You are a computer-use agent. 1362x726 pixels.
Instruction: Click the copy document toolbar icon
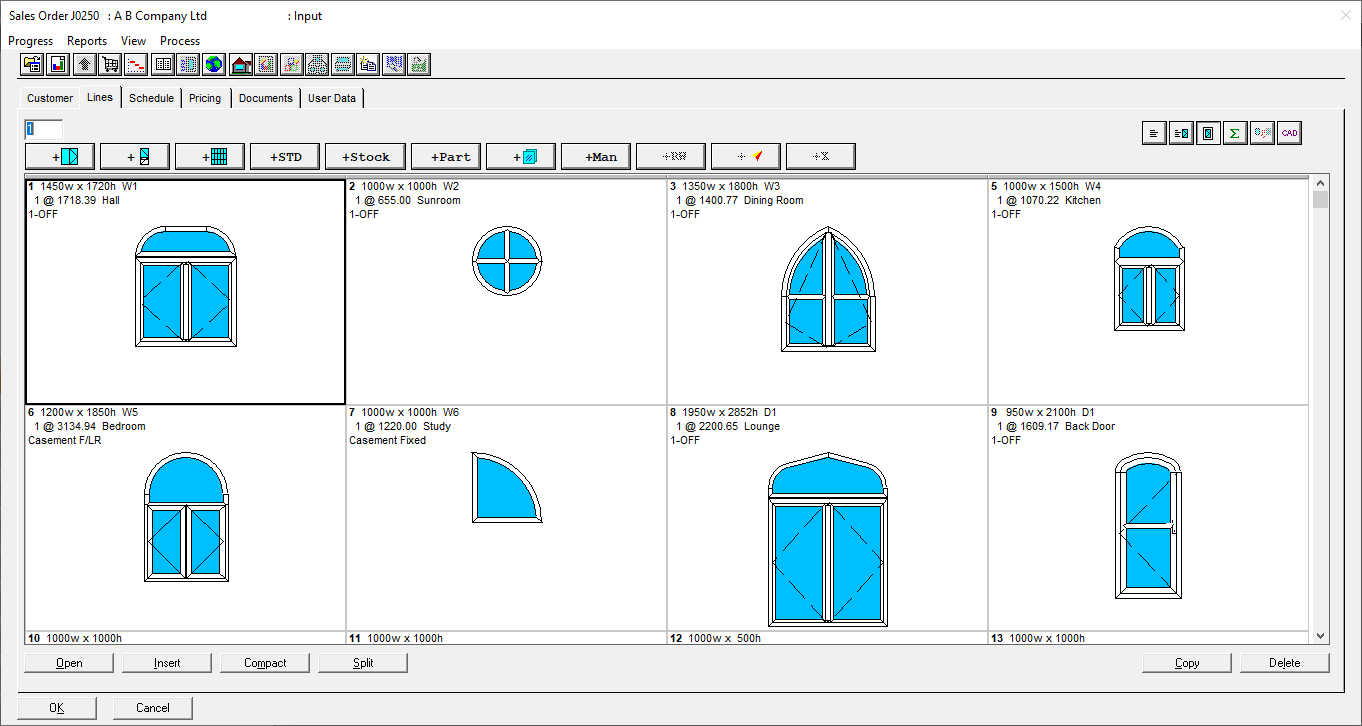369,64
